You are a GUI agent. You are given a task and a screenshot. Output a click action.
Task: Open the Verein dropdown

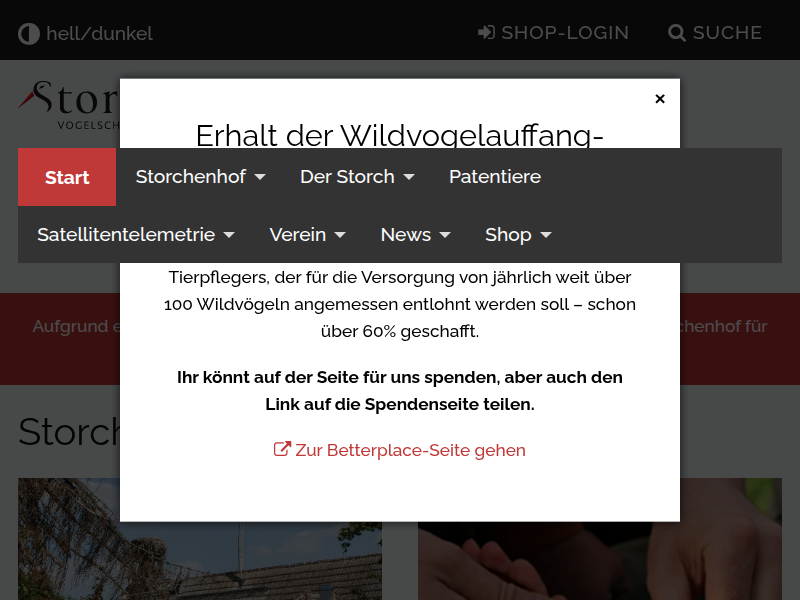click(x=308, y=234)
